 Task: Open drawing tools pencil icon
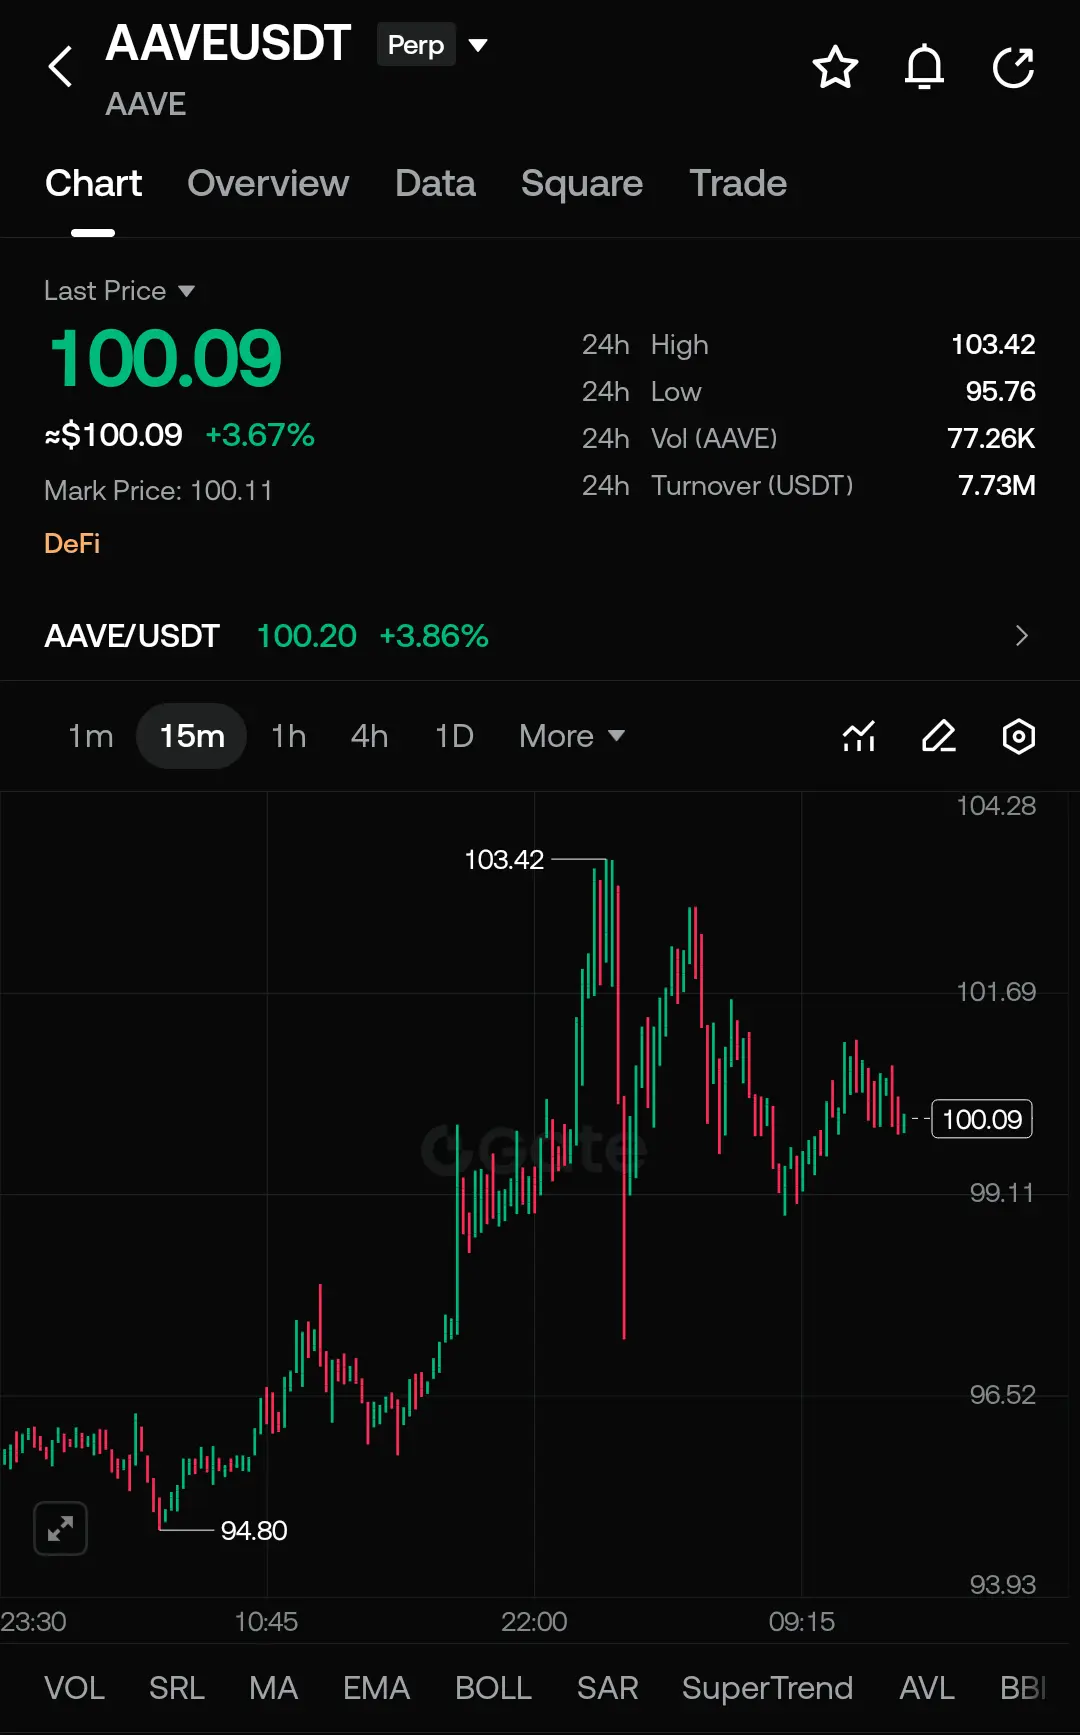point(939,736)
